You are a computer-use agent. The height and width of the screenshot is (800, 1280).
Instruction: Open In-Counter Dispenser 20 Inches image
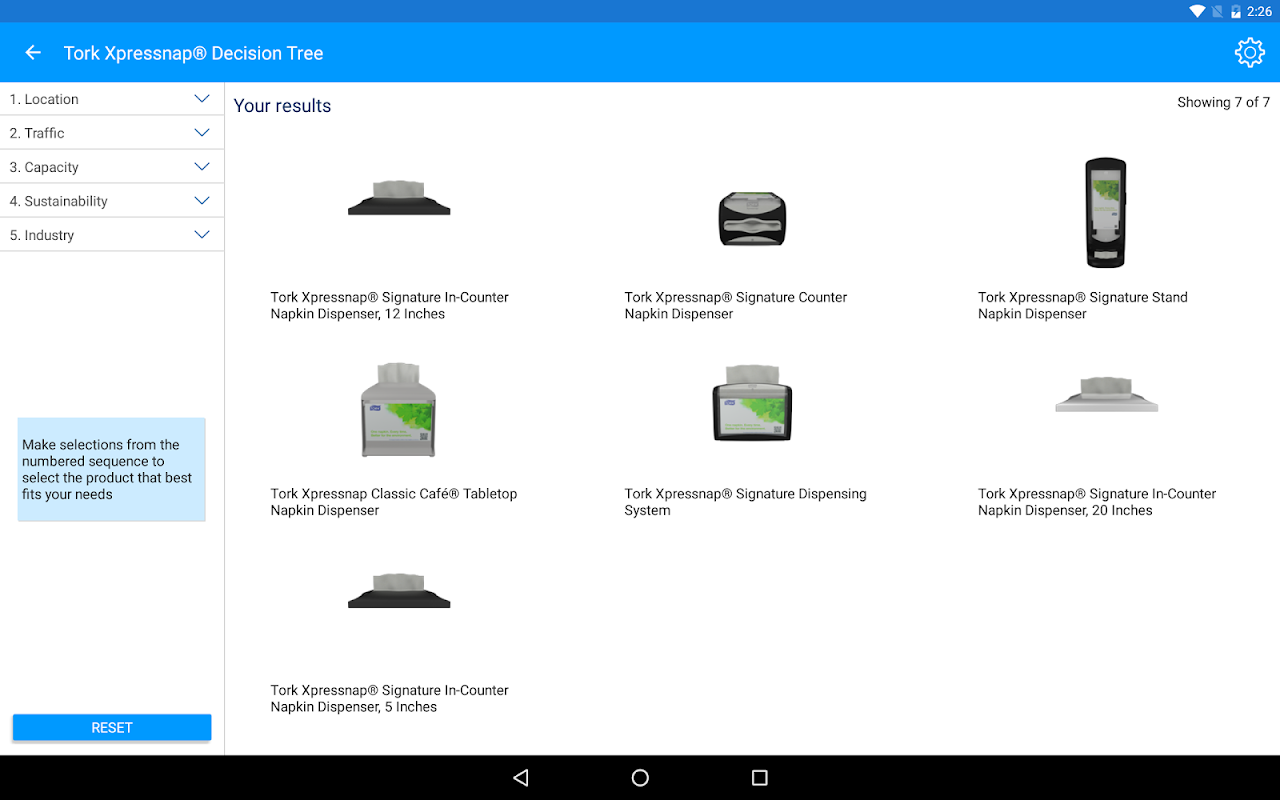tap(1107, 394)
